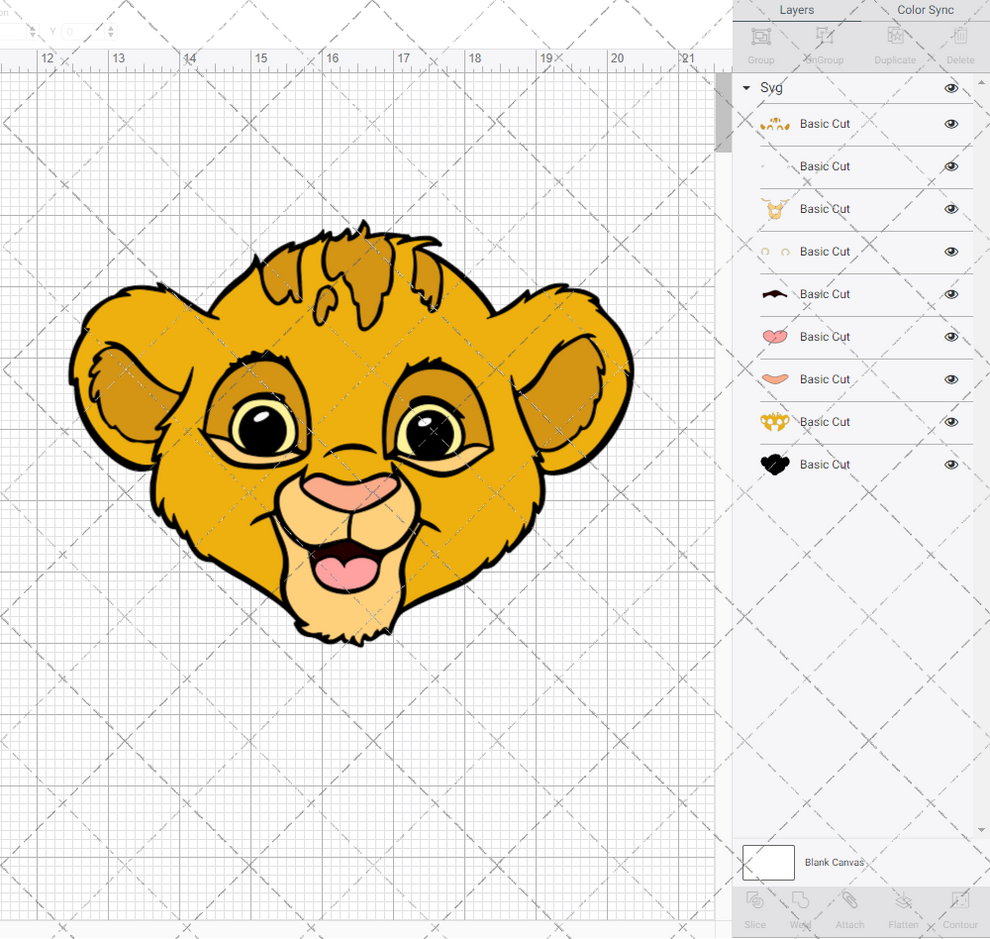
Task: Click the Delete icon
Action: (x=958, y=43)
